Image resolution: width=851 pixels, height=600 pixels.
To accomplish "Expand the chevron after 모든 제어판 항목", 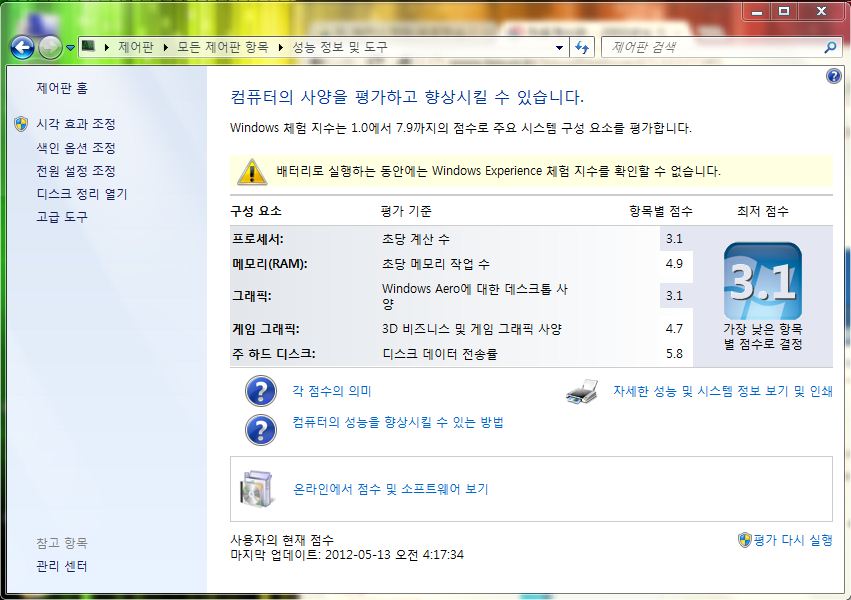I will (281, 47).
